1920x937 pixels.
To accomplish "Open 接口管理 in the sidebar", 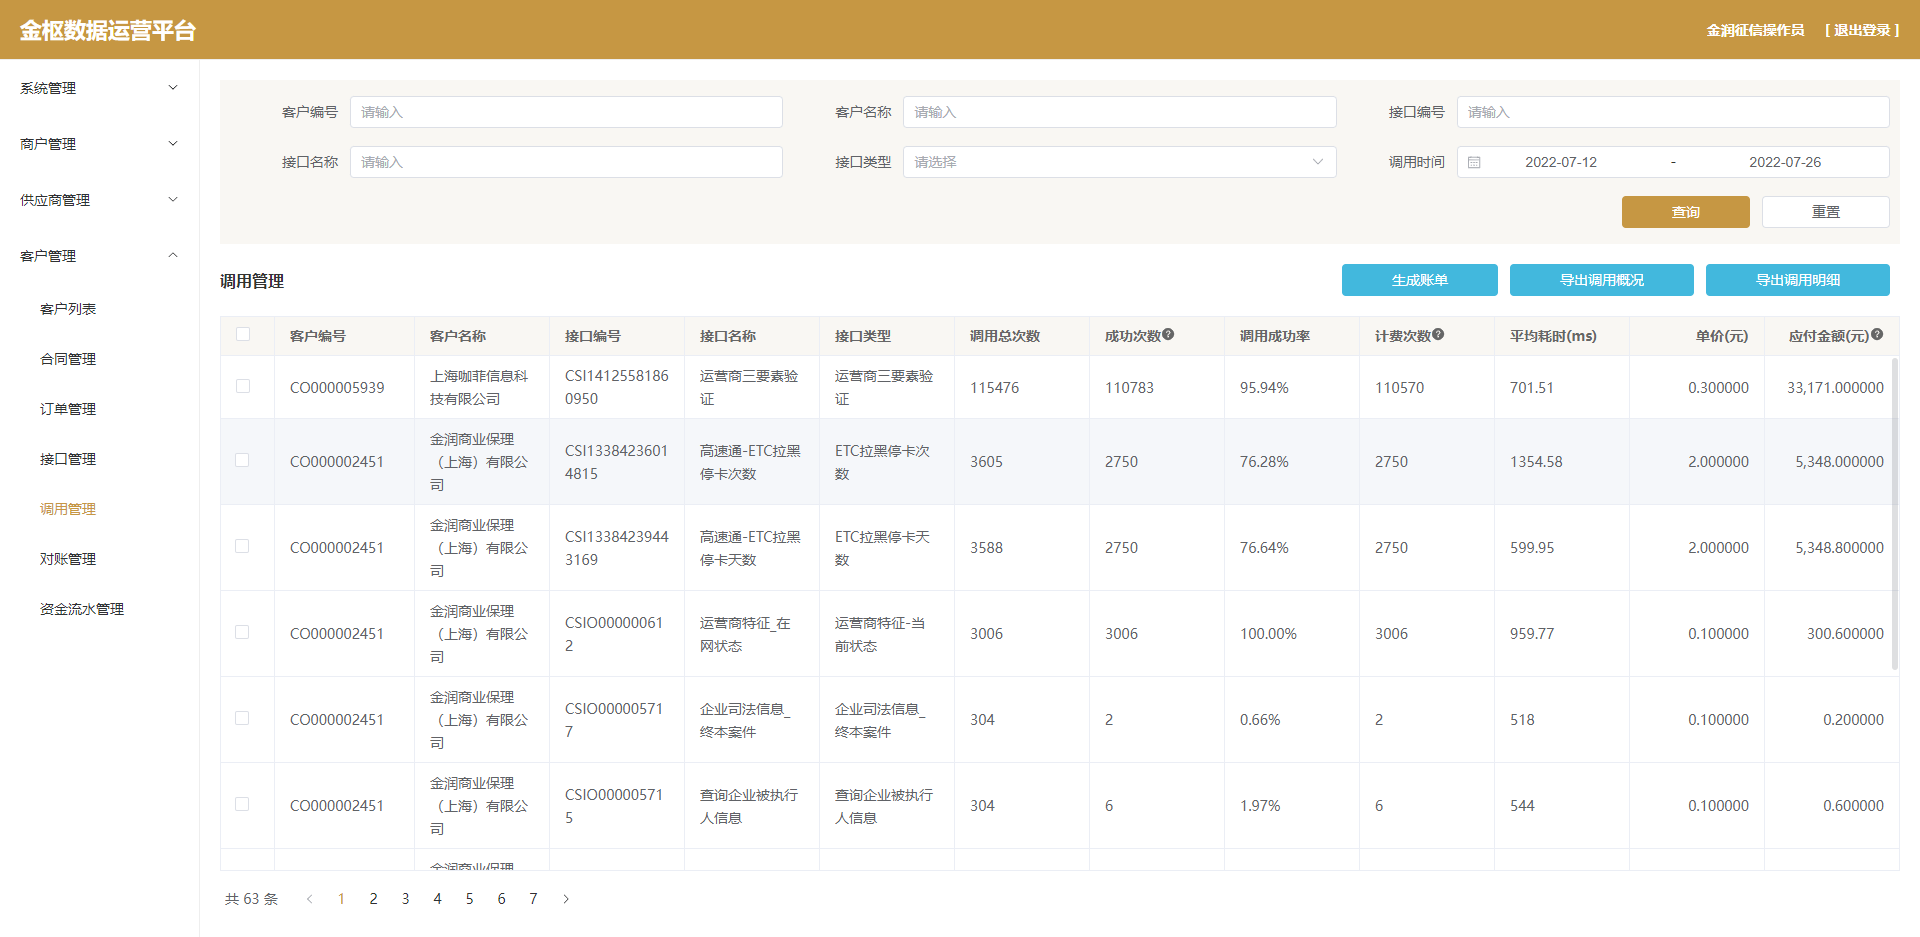I will click(68, 459).
